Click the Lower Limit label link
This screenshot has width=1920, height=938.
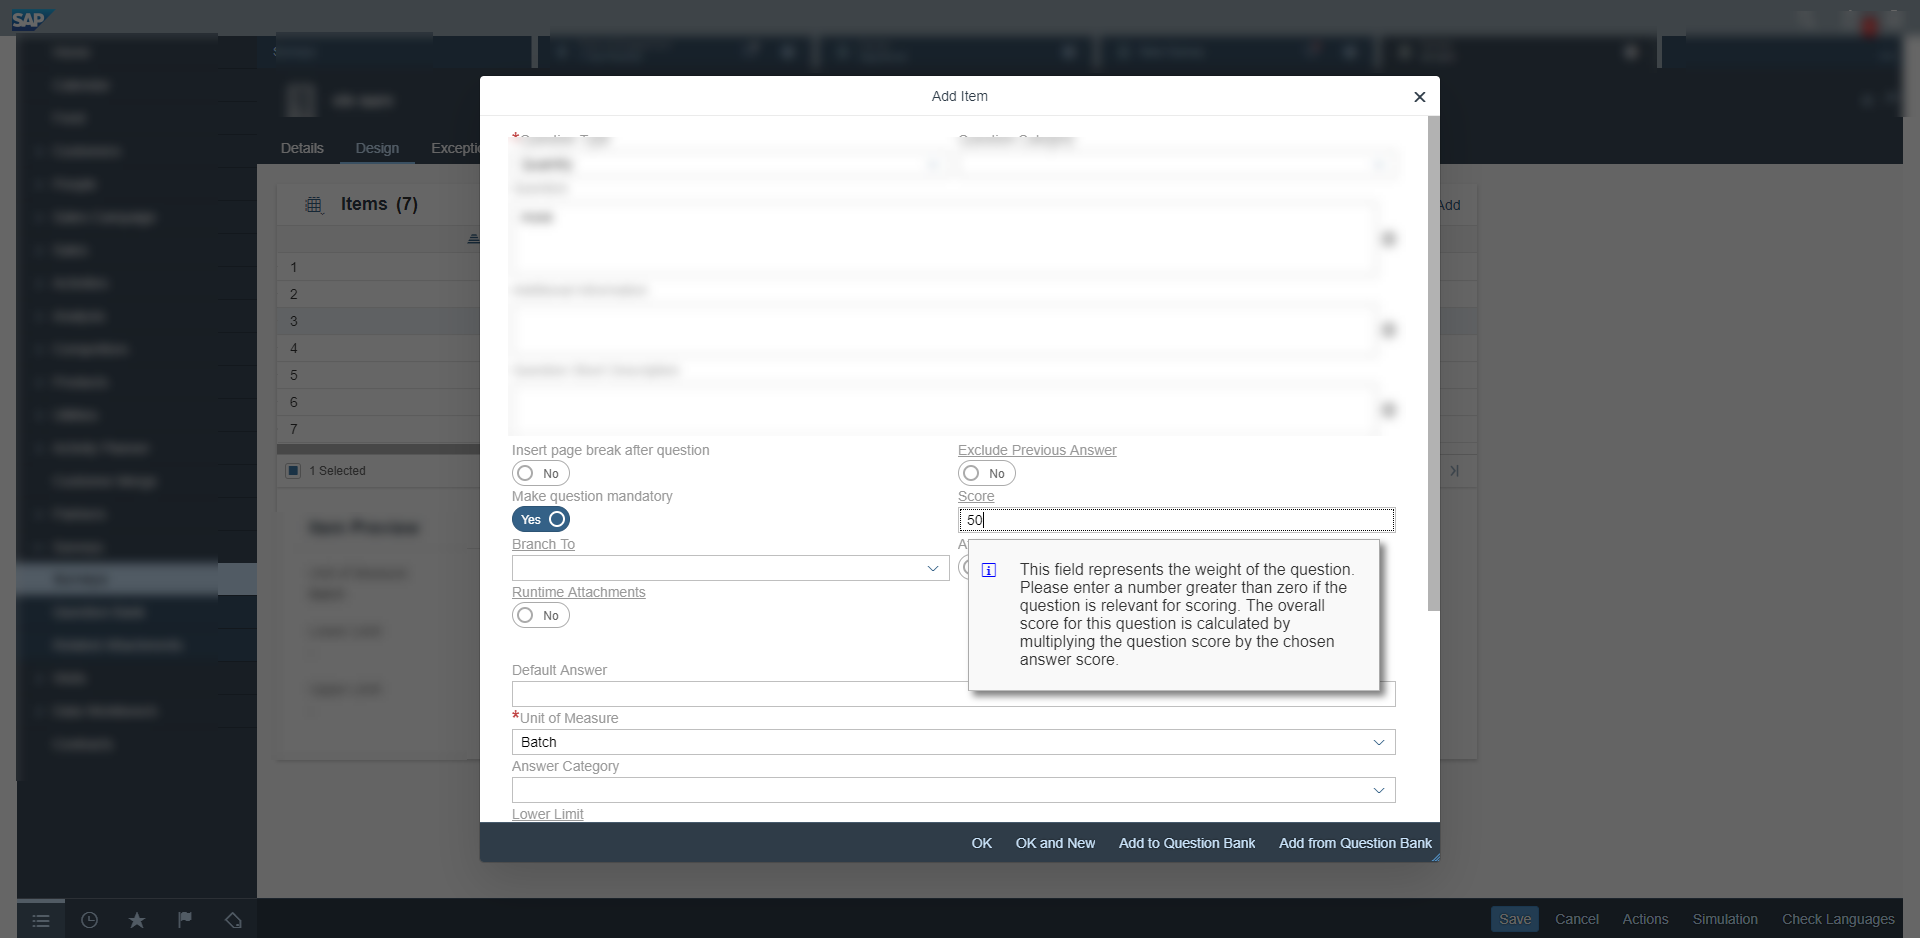(547, 814)
